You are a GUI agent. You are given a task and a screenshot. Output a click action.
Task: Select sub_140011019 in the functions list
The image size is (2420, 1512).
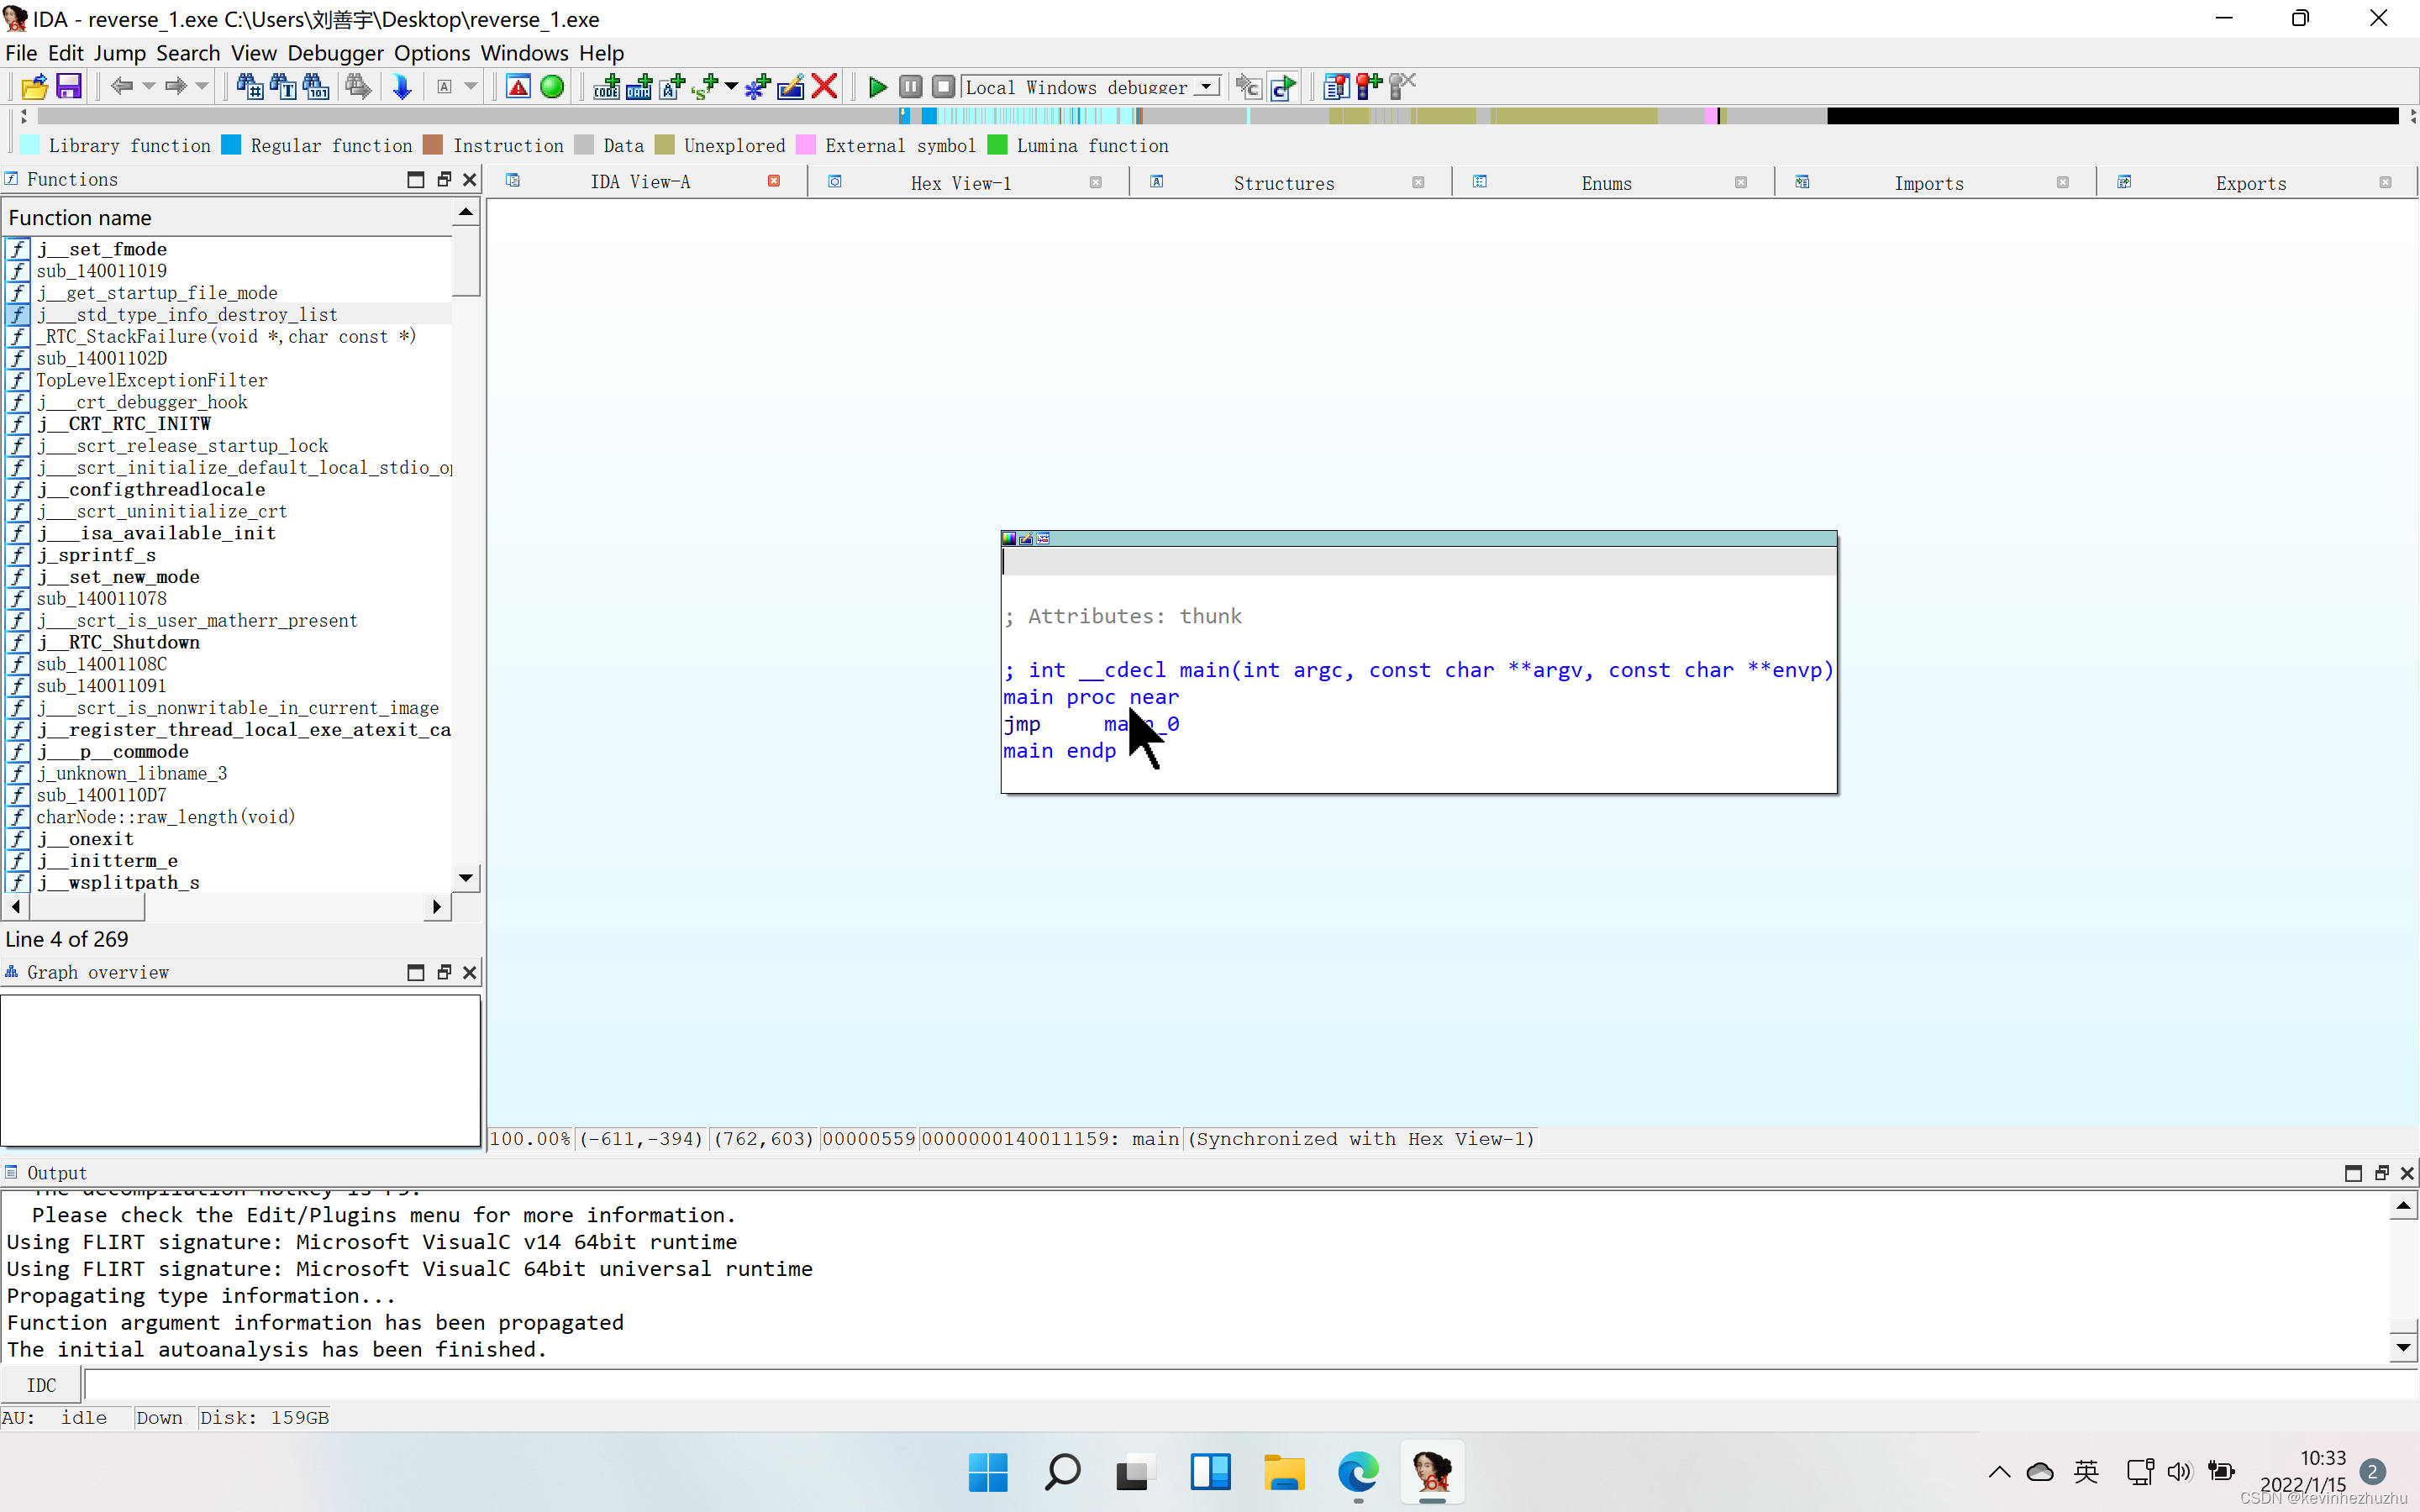102,271
